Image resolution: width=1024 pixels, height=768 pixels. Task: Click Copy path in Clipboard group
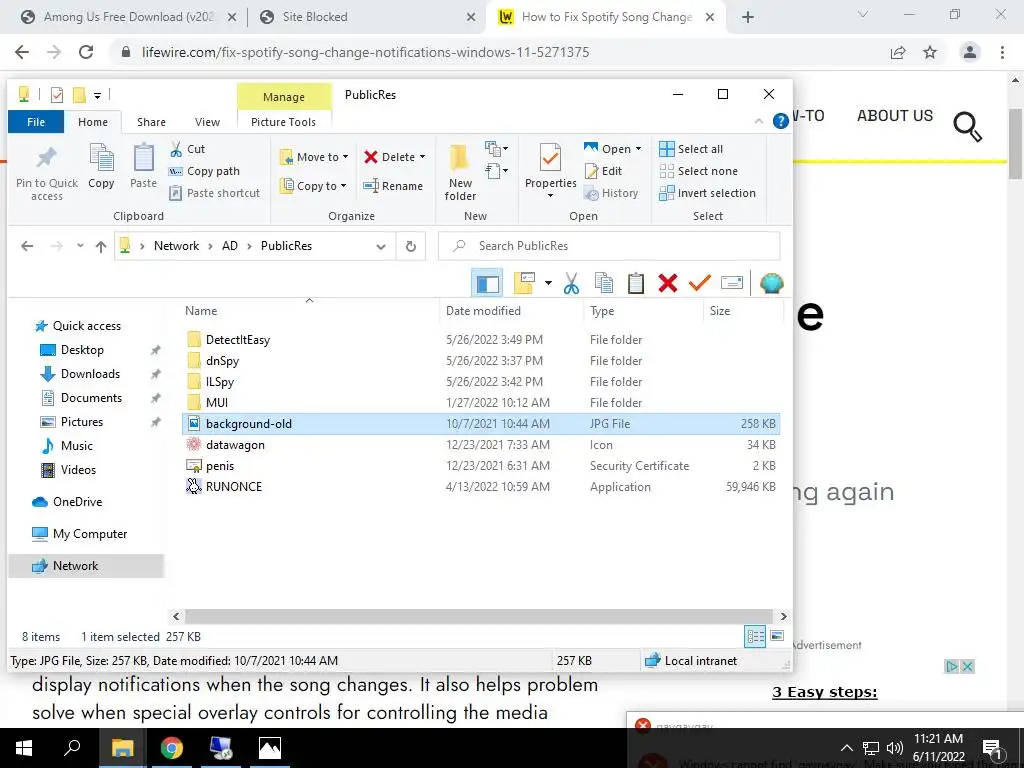coord(204,171)
